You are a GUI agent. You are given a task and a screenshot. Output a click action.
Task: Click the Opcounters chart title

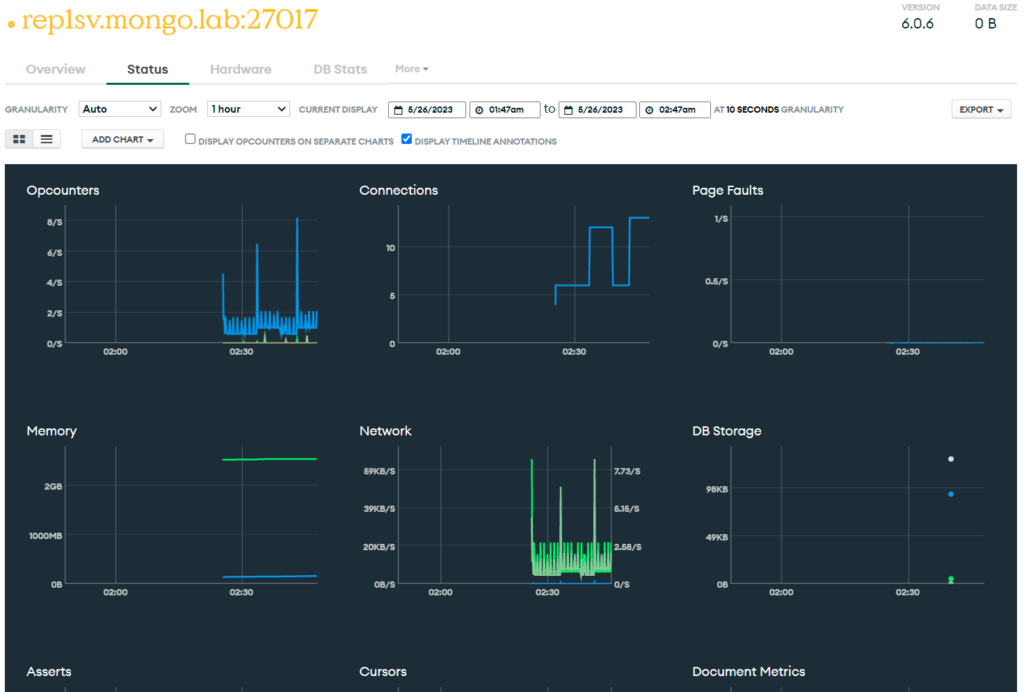63,190
